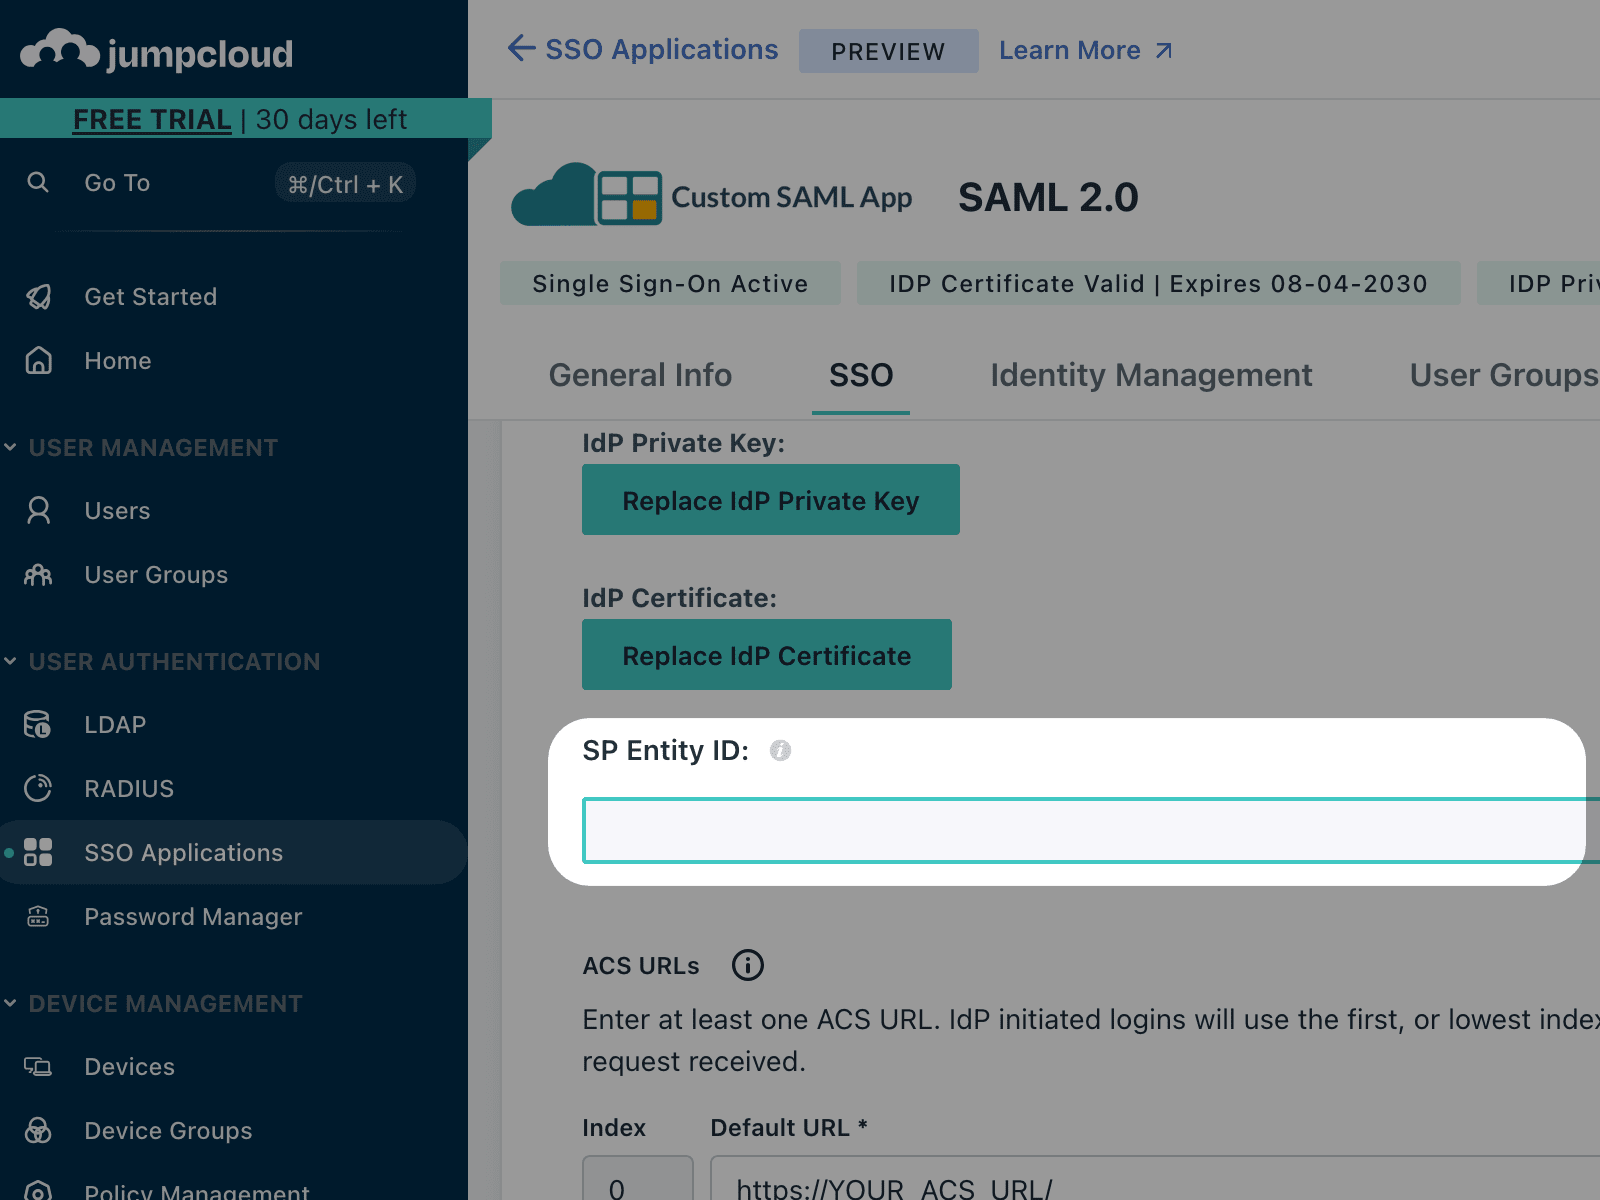Click the RADIUS icon
This screenshot has width=1600, height=1200.
coord(38,789)
